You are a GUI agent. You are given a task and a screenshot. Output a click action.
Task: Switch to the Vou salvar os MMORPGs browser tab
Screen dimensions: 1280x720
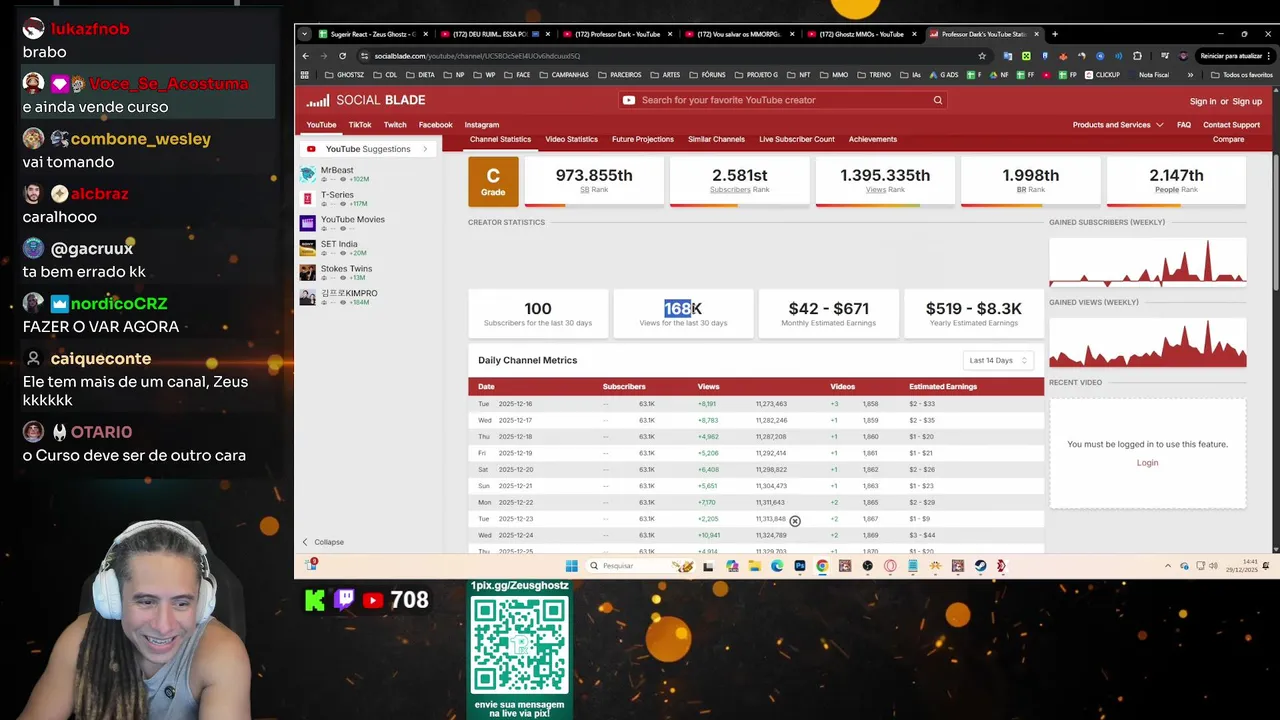tap(738, 34)
